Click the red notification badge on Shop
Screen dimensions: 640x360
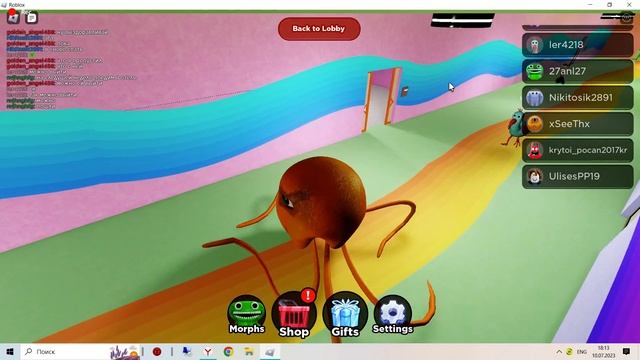click(308, 296)
